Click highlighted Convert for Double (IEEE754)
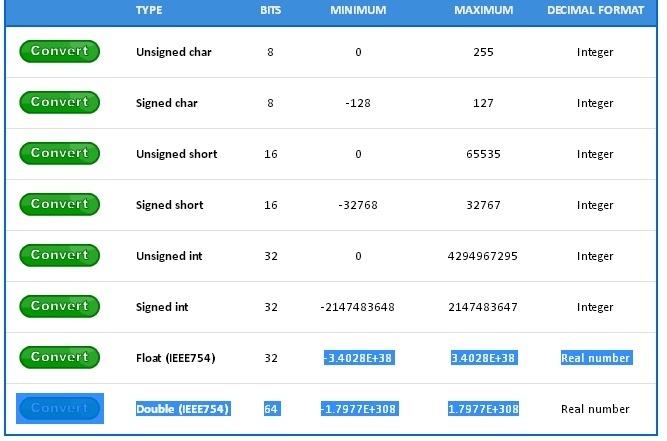 (59, 408)
